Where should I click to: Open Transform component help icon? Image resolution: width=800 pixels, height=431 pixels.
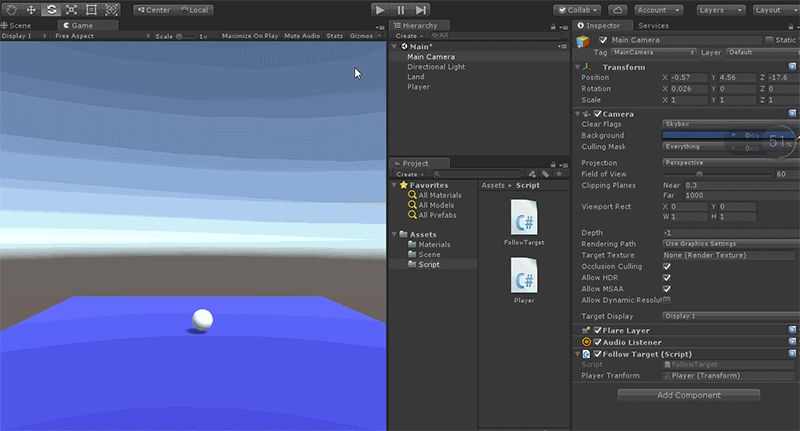792,67
